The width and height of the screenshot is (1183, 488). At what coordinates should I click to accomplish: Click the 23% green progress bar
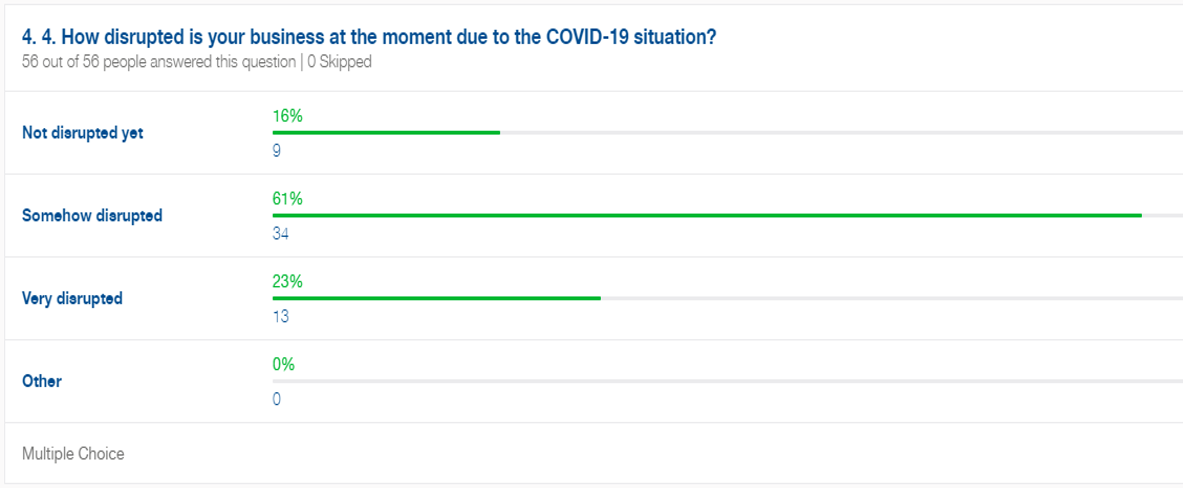(x=436, y=299)
